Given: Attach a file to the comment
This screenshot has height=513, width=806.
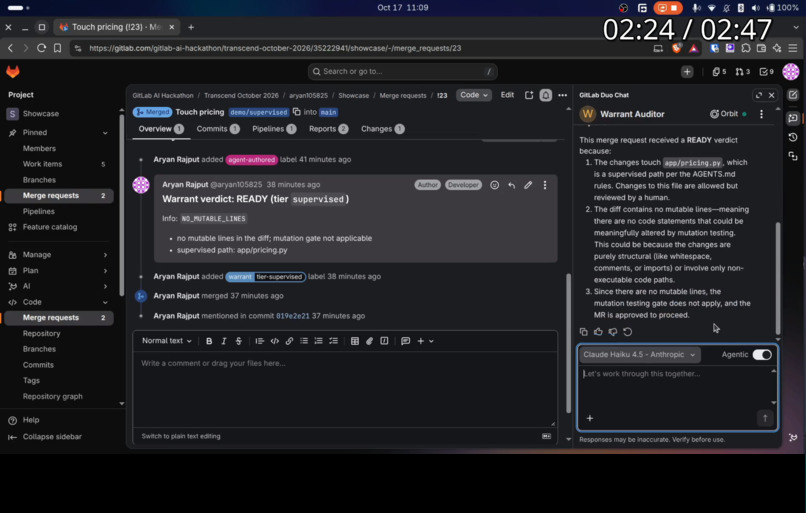Looking at the screenshot, I should pyautogui.click(x=369, y=341).
